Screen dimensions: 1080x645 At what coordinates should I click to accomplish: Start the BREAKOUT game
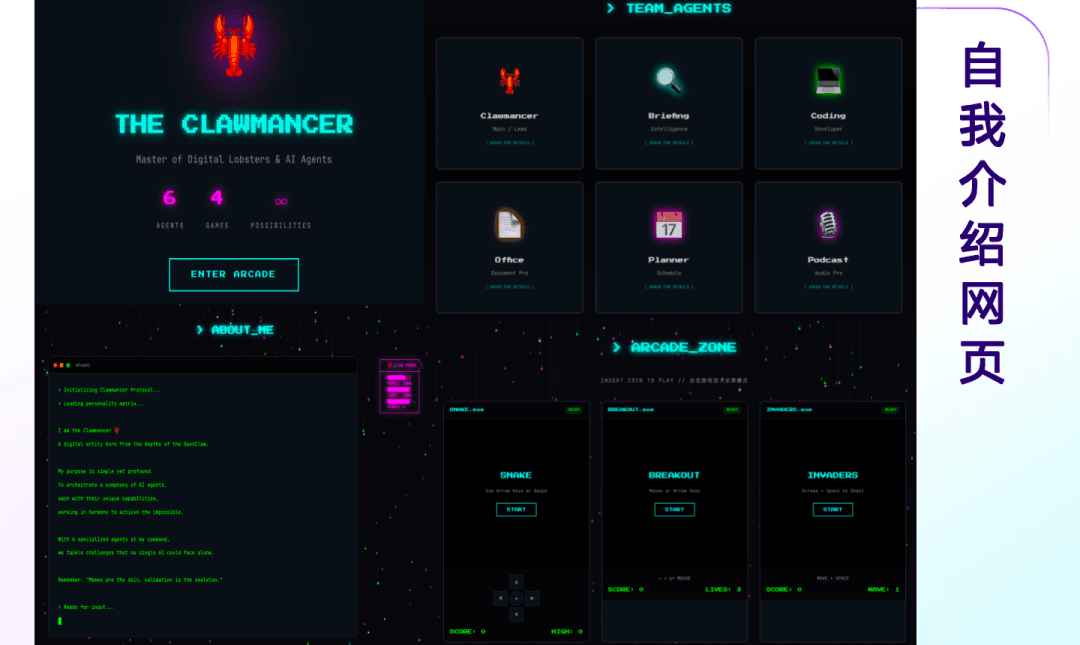click(674, 509)
